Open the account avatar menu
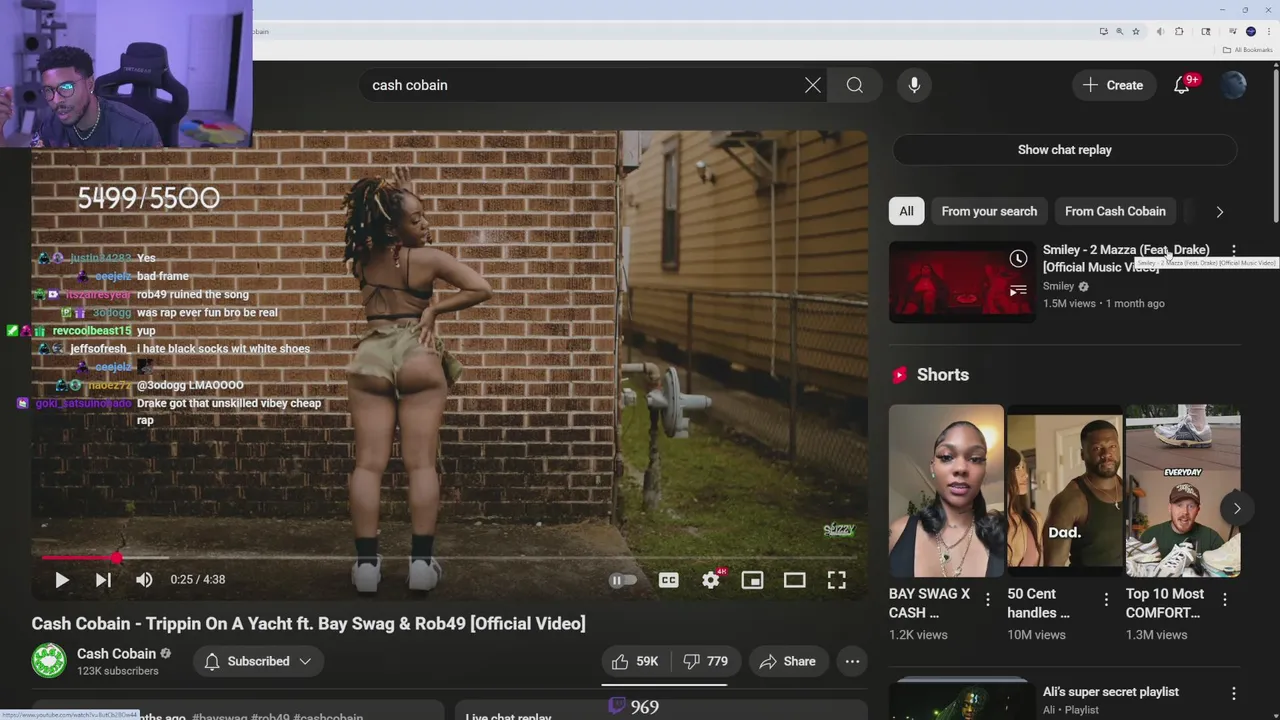The width and height of the screenshot is (1280, 720). coord(1234,85)
